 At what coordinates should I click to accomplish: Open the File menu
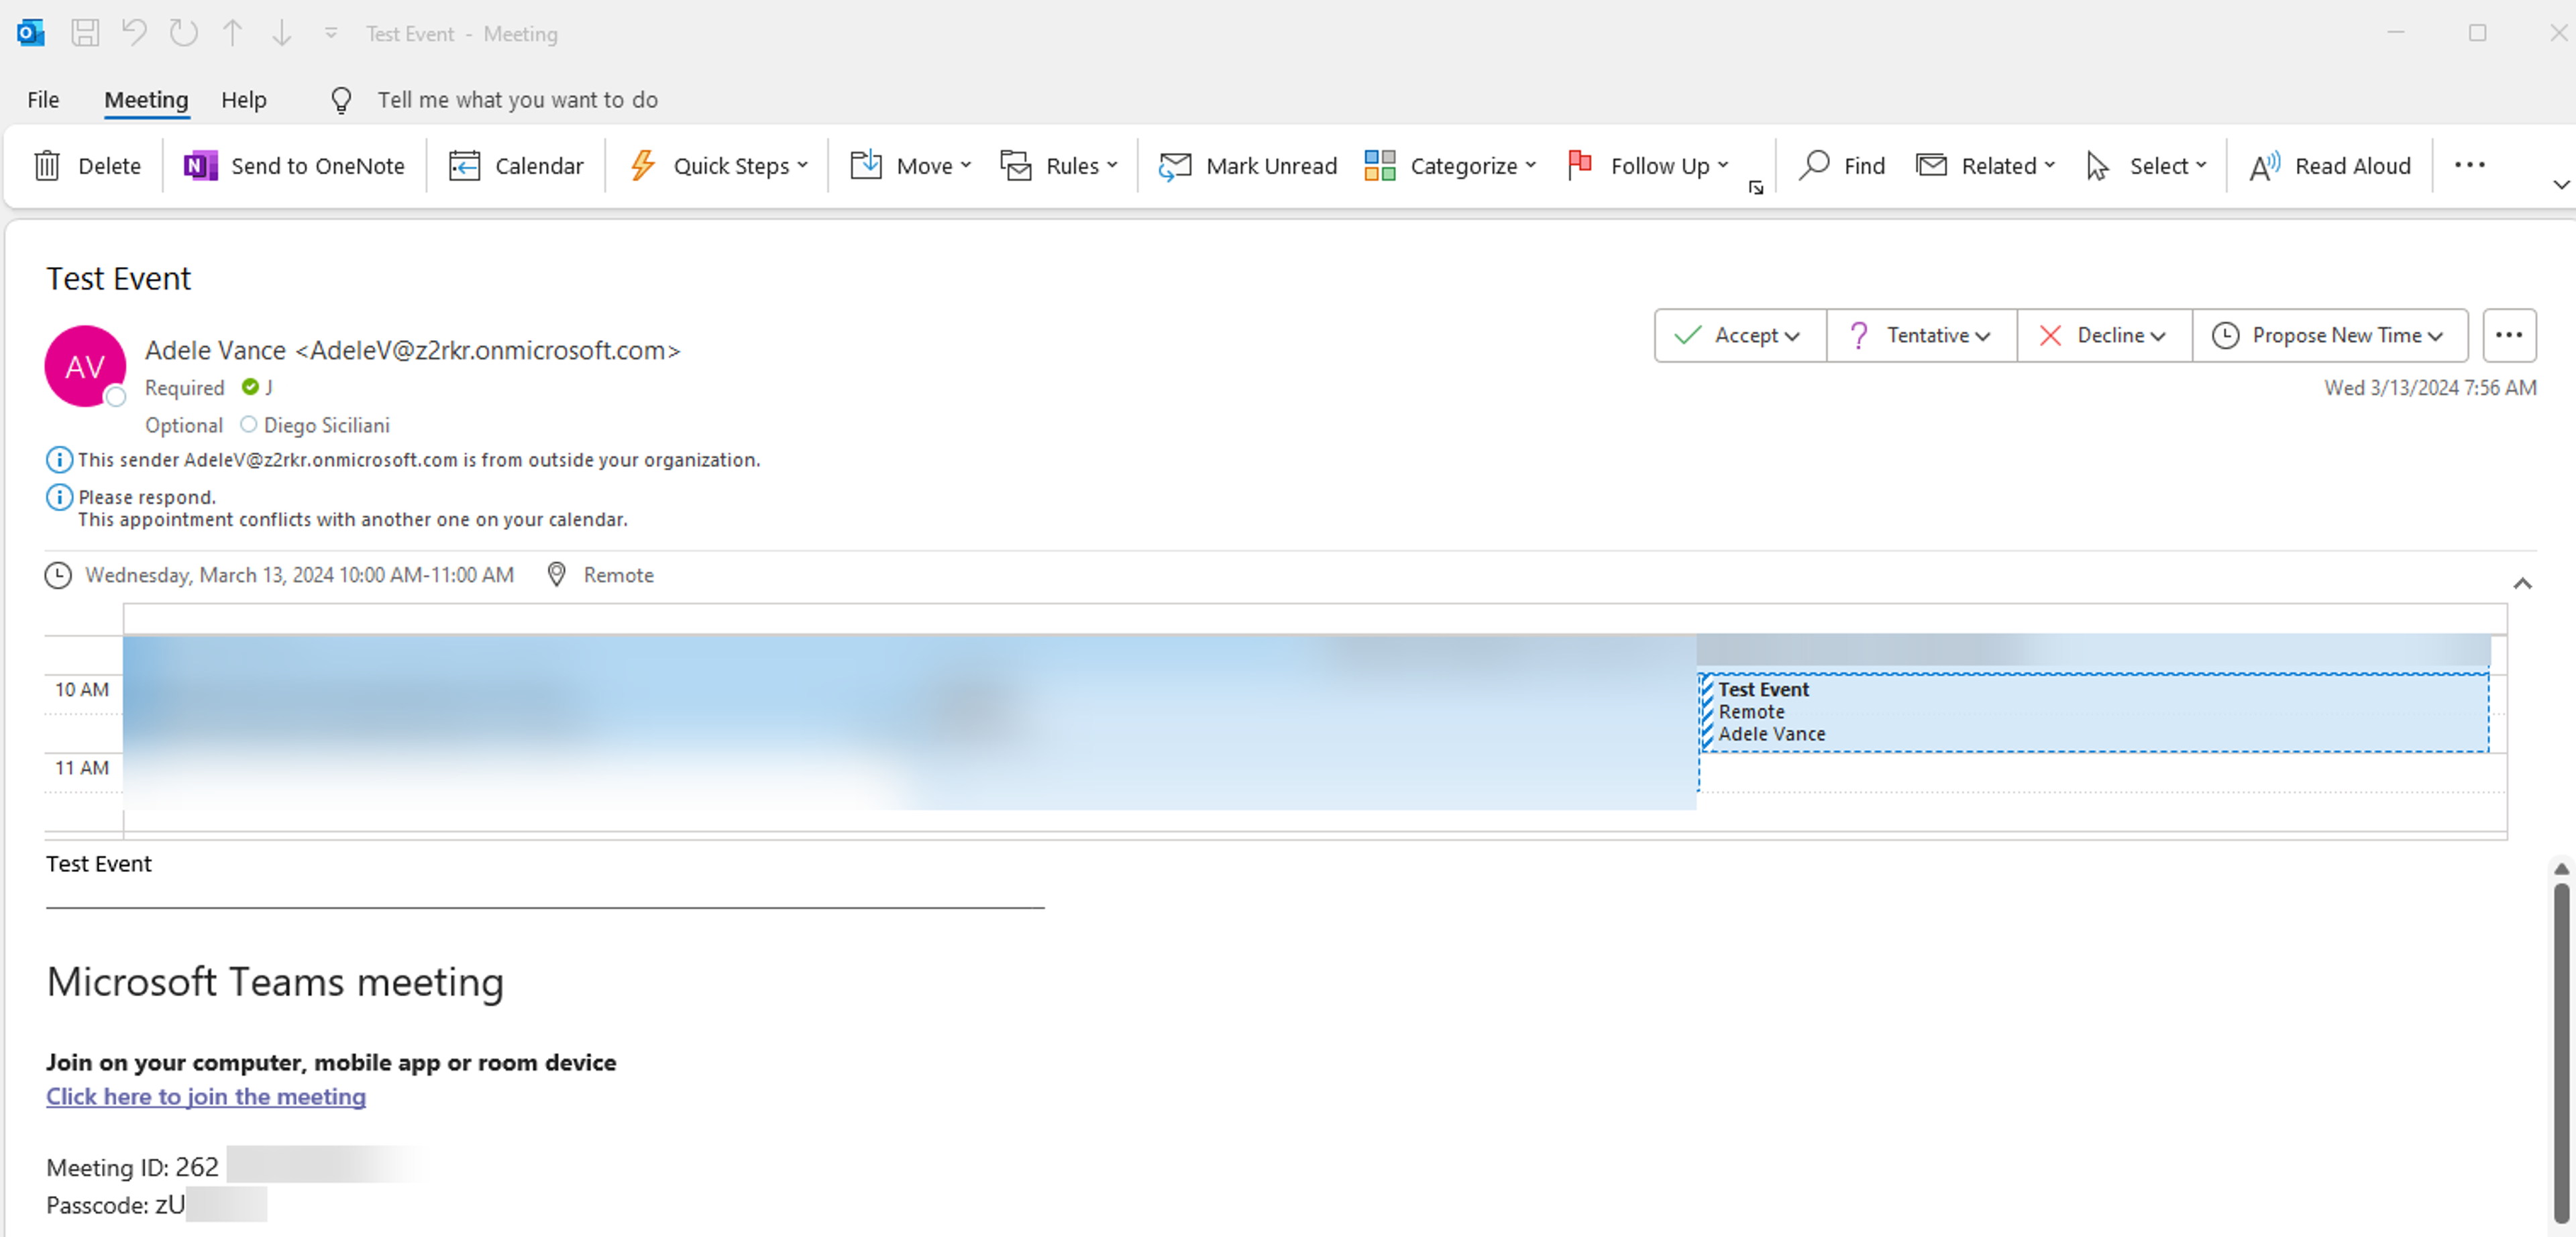tap(43, 99)
